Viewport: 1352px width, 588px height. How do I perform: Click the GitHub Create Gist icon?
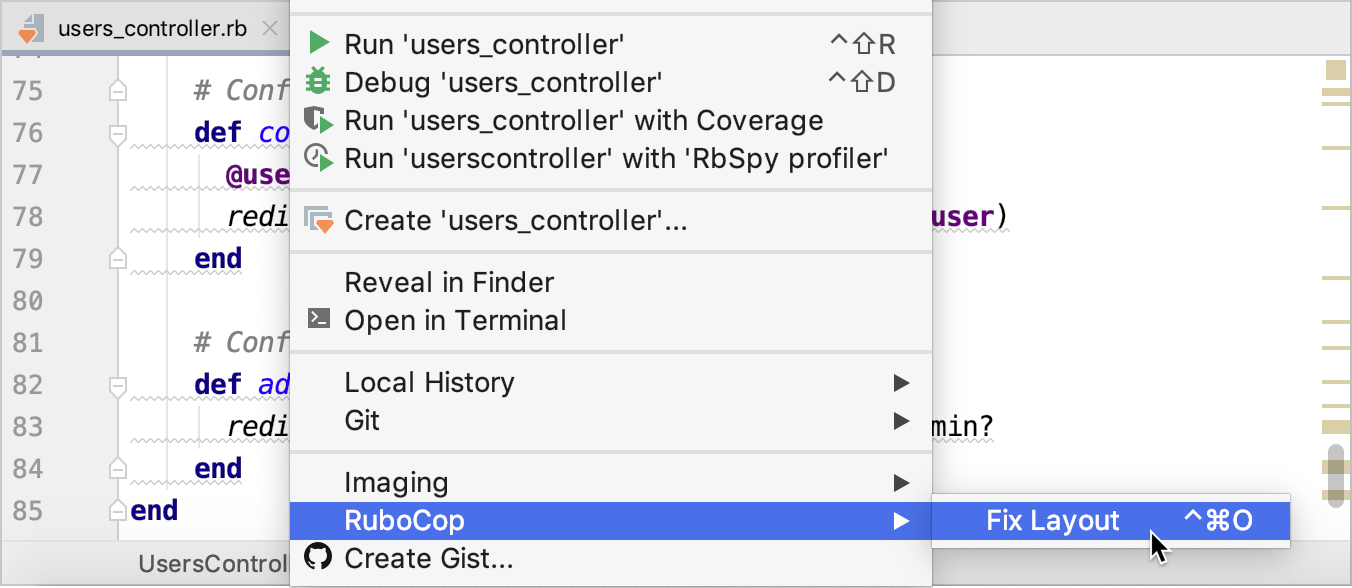point(318,558)
